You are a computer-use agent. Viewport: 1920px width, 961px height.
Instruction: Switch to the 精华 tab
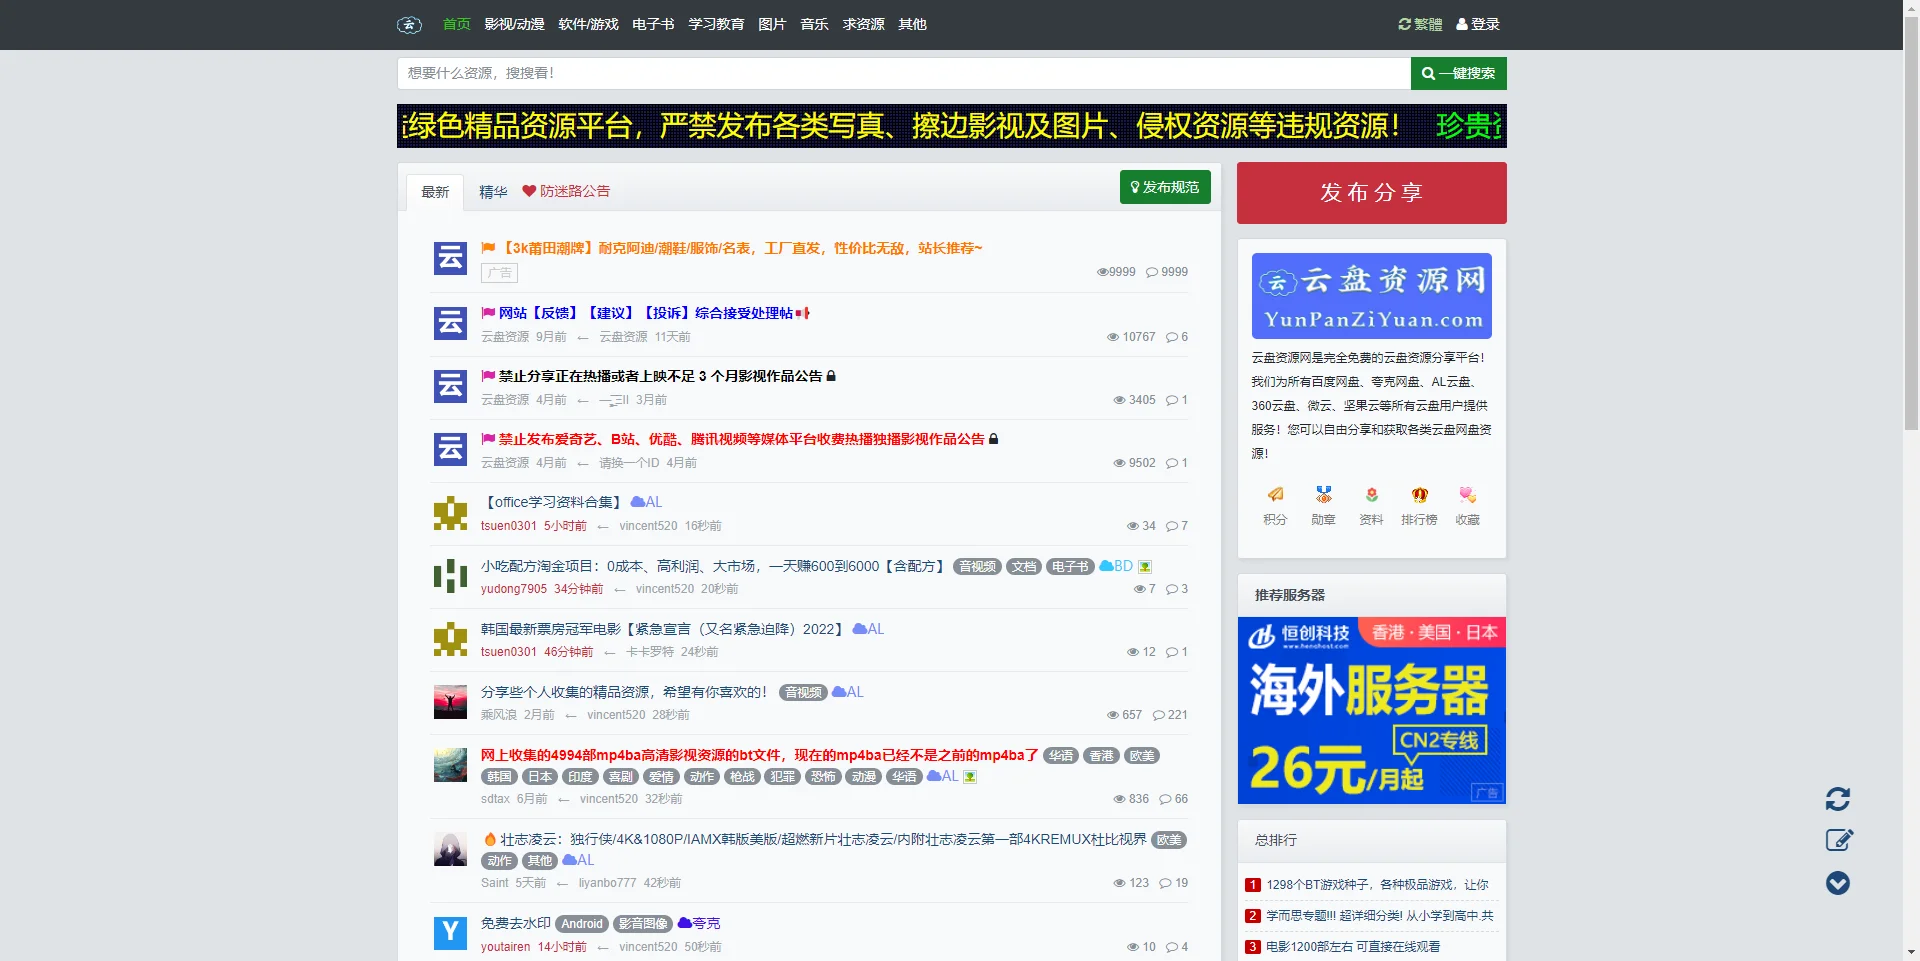point(493,191)
